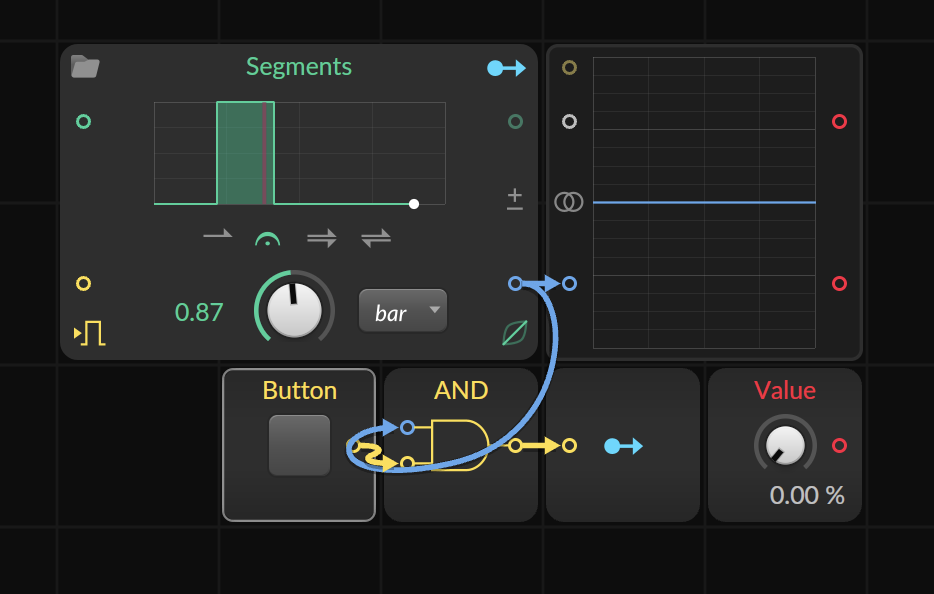Select the one-shot play mode arrow
This screenshot has width=934, height=594.
click(217, 236)
